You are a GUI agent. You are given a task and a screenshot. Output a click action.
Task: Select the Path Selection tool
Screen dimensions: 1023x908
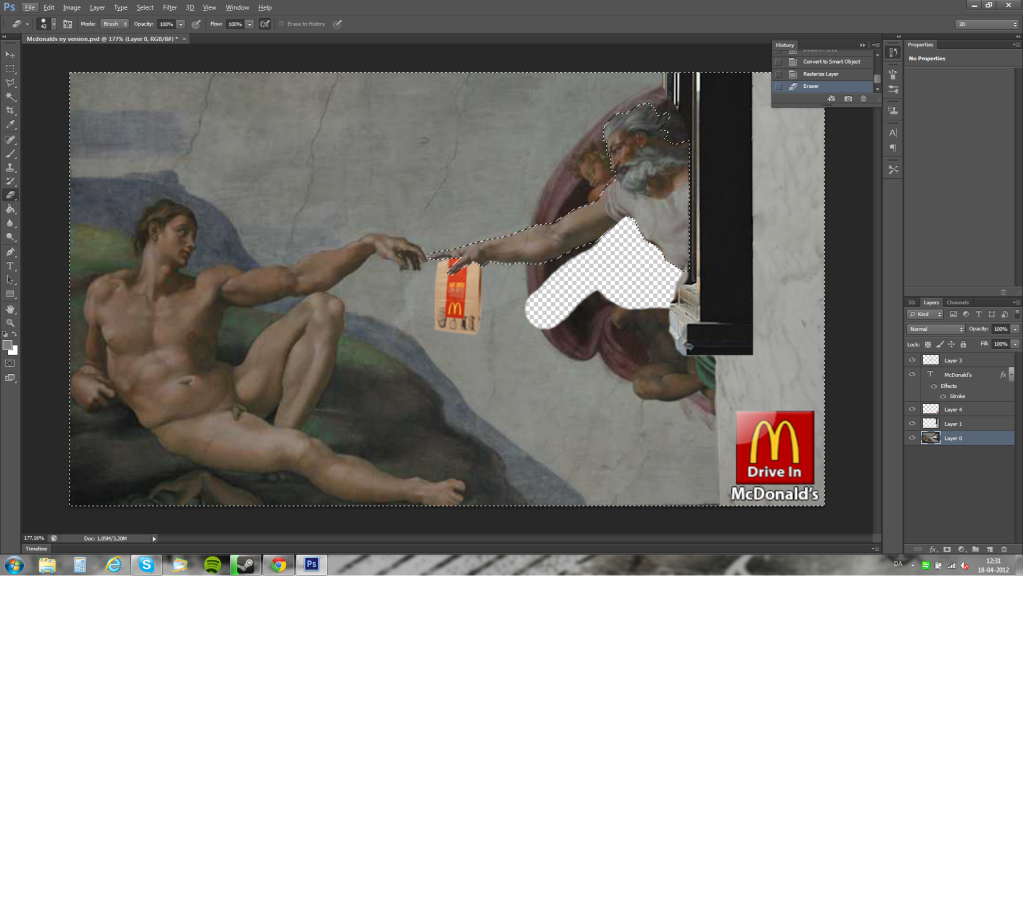pos(10,280)
